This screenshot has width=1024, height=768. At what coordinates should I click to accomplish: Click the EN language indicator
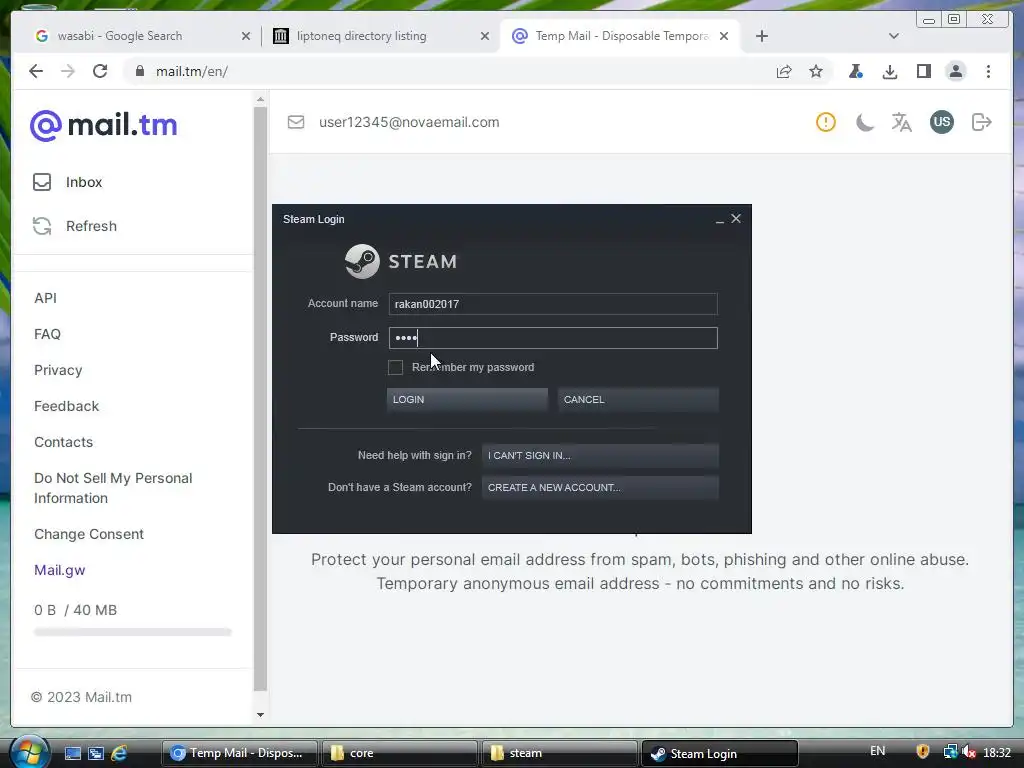tap(877, 751)
